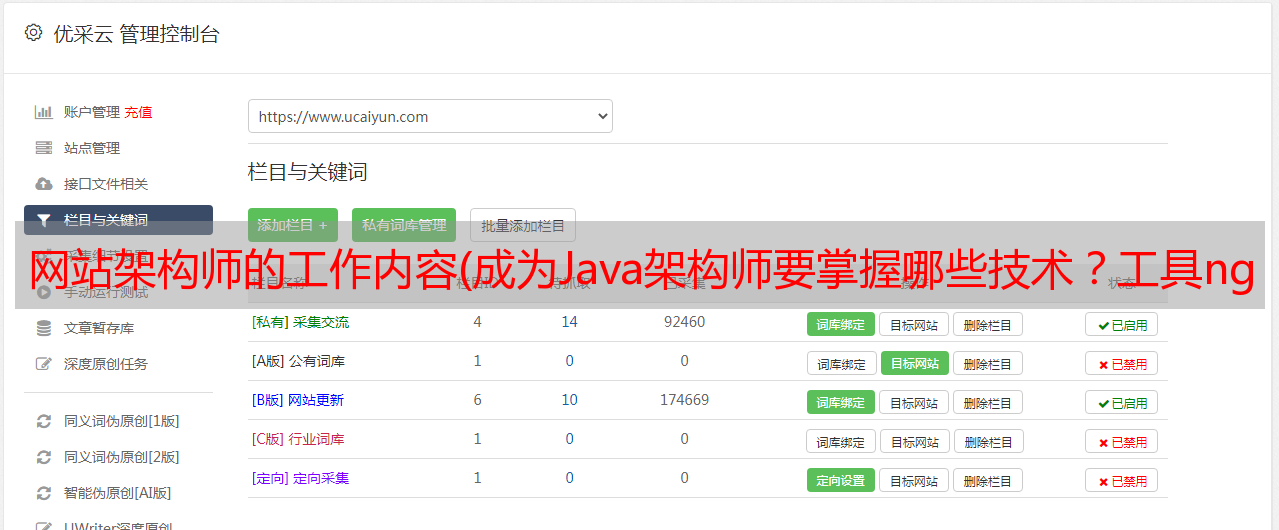The height and width of the screenshot is (530, 1279).
Task: Click the refresh icon for 智能伪原创[AI版]
Action: tap(43, 493)
